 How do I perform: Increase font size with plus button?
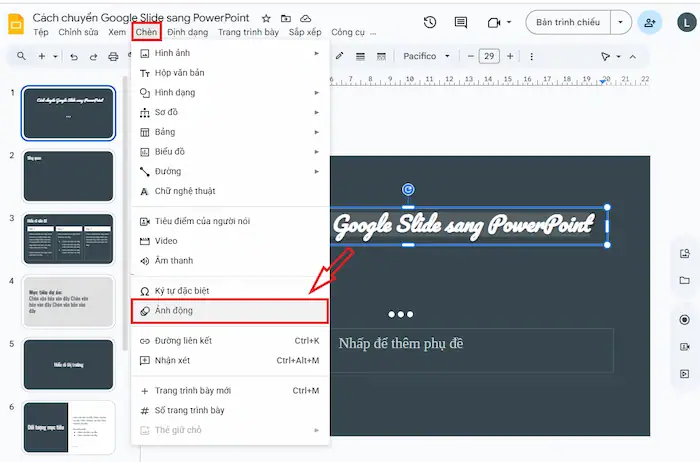coord(511,57)
